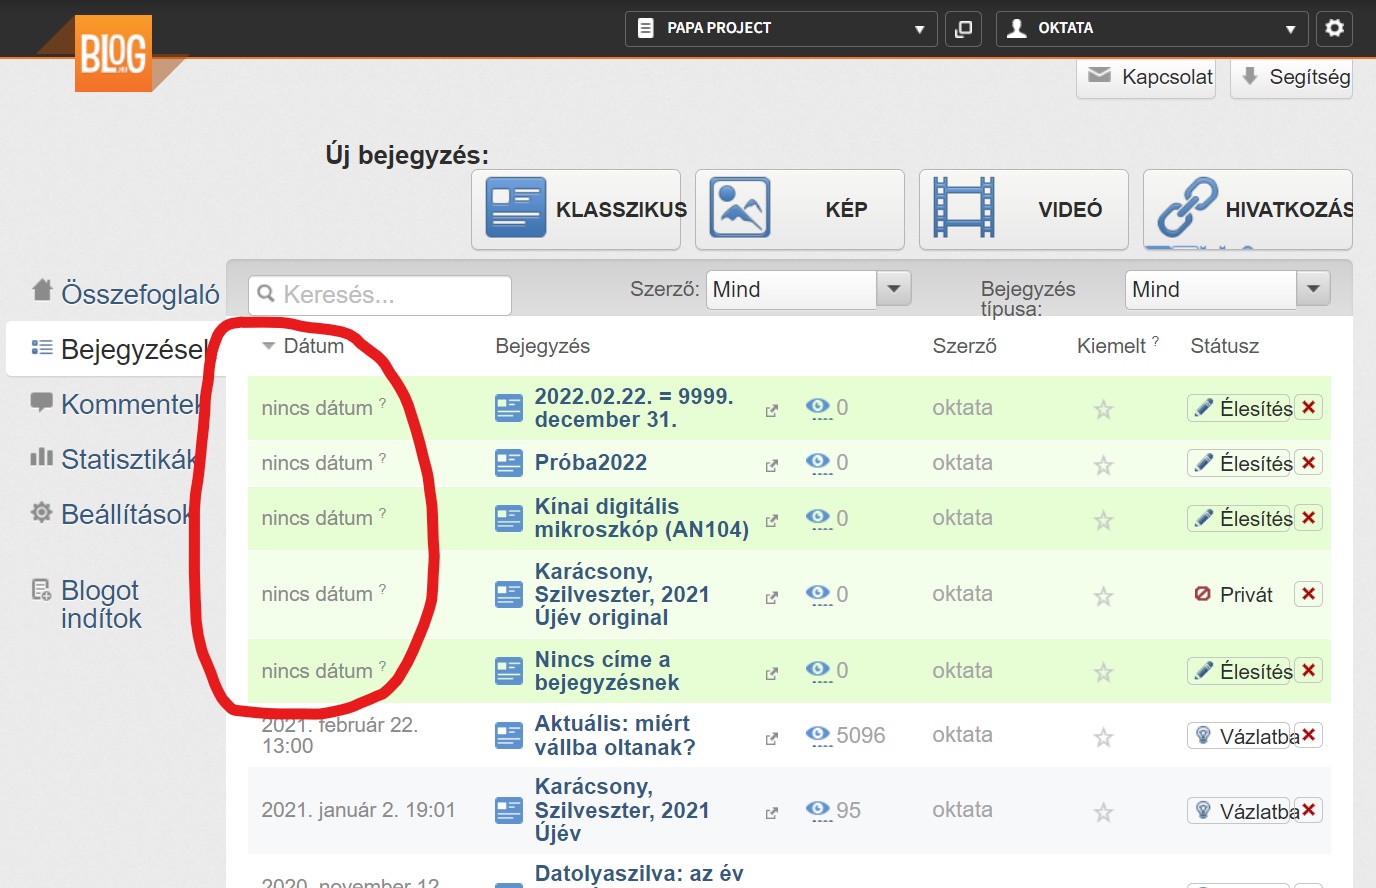Open 'Nincs címe a bejegyzésnek' post
This screenshot has width=1376, height=888.
click(x=607, y=671)
